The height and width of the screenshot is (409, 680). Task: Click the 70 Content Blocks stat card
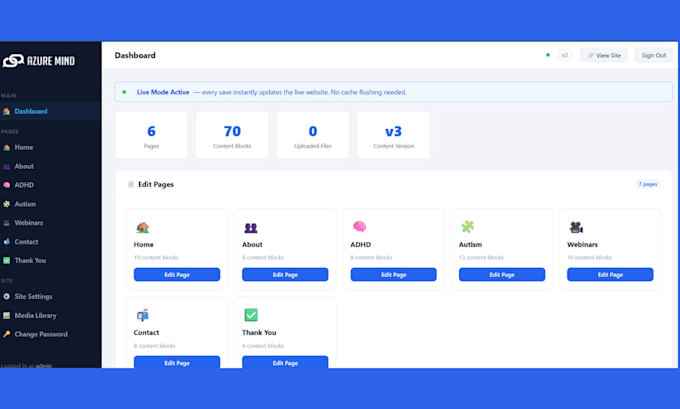coord(232,135)
